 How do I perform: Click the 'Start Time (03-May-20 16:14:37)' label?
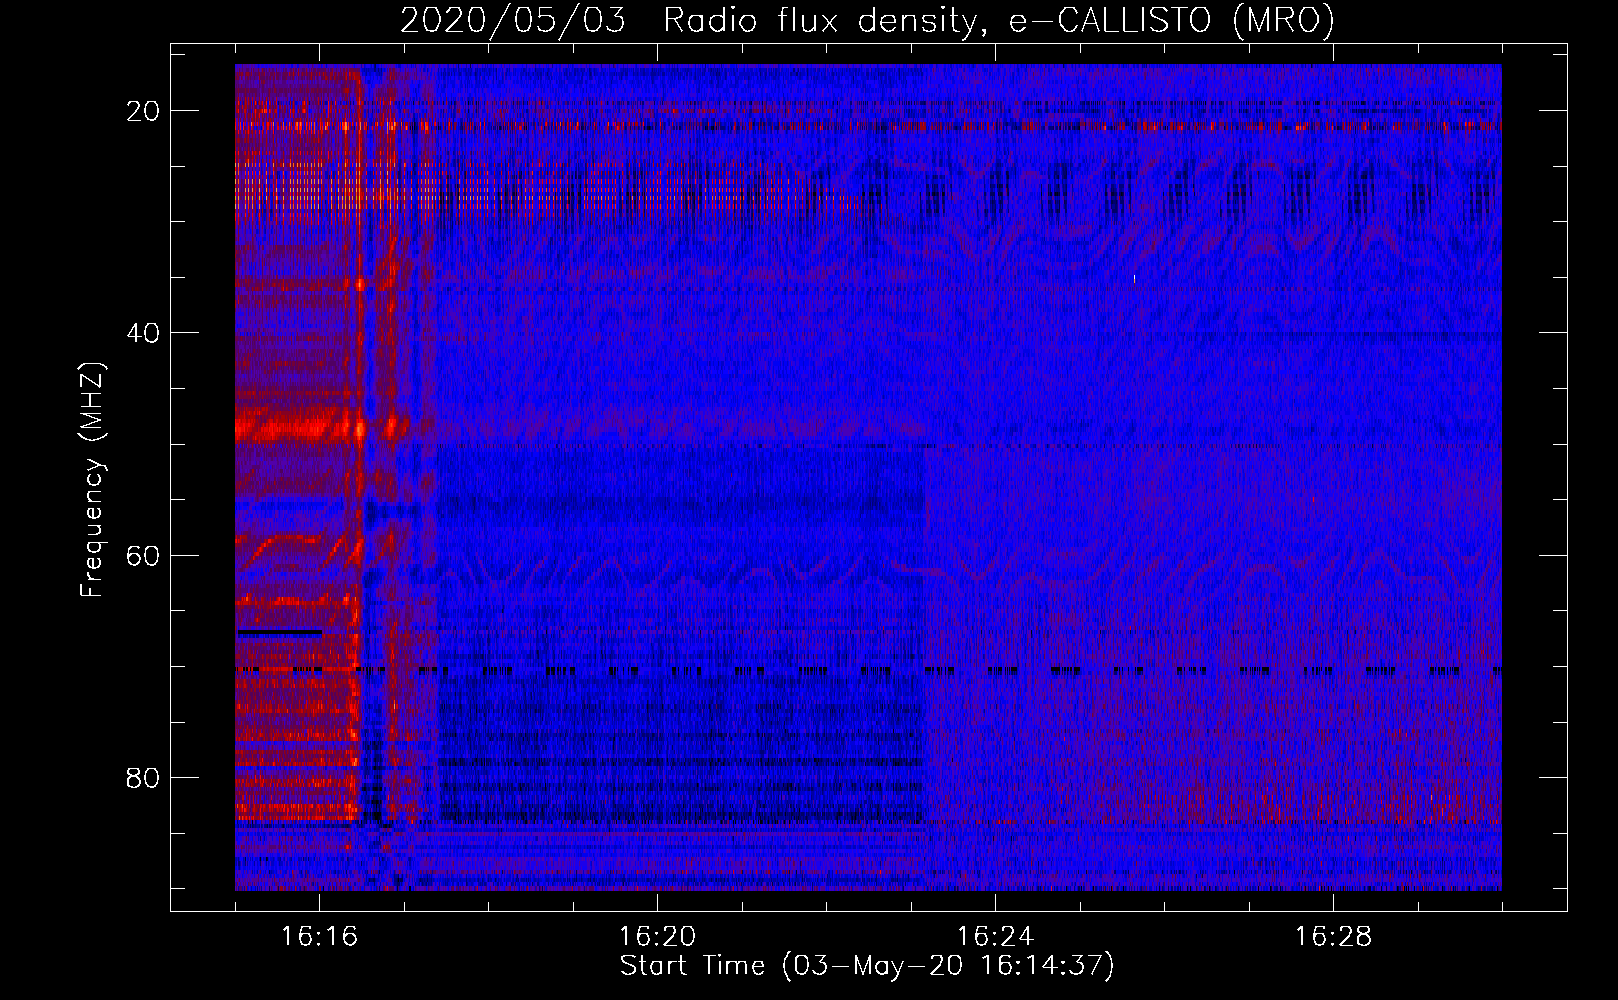867,966
